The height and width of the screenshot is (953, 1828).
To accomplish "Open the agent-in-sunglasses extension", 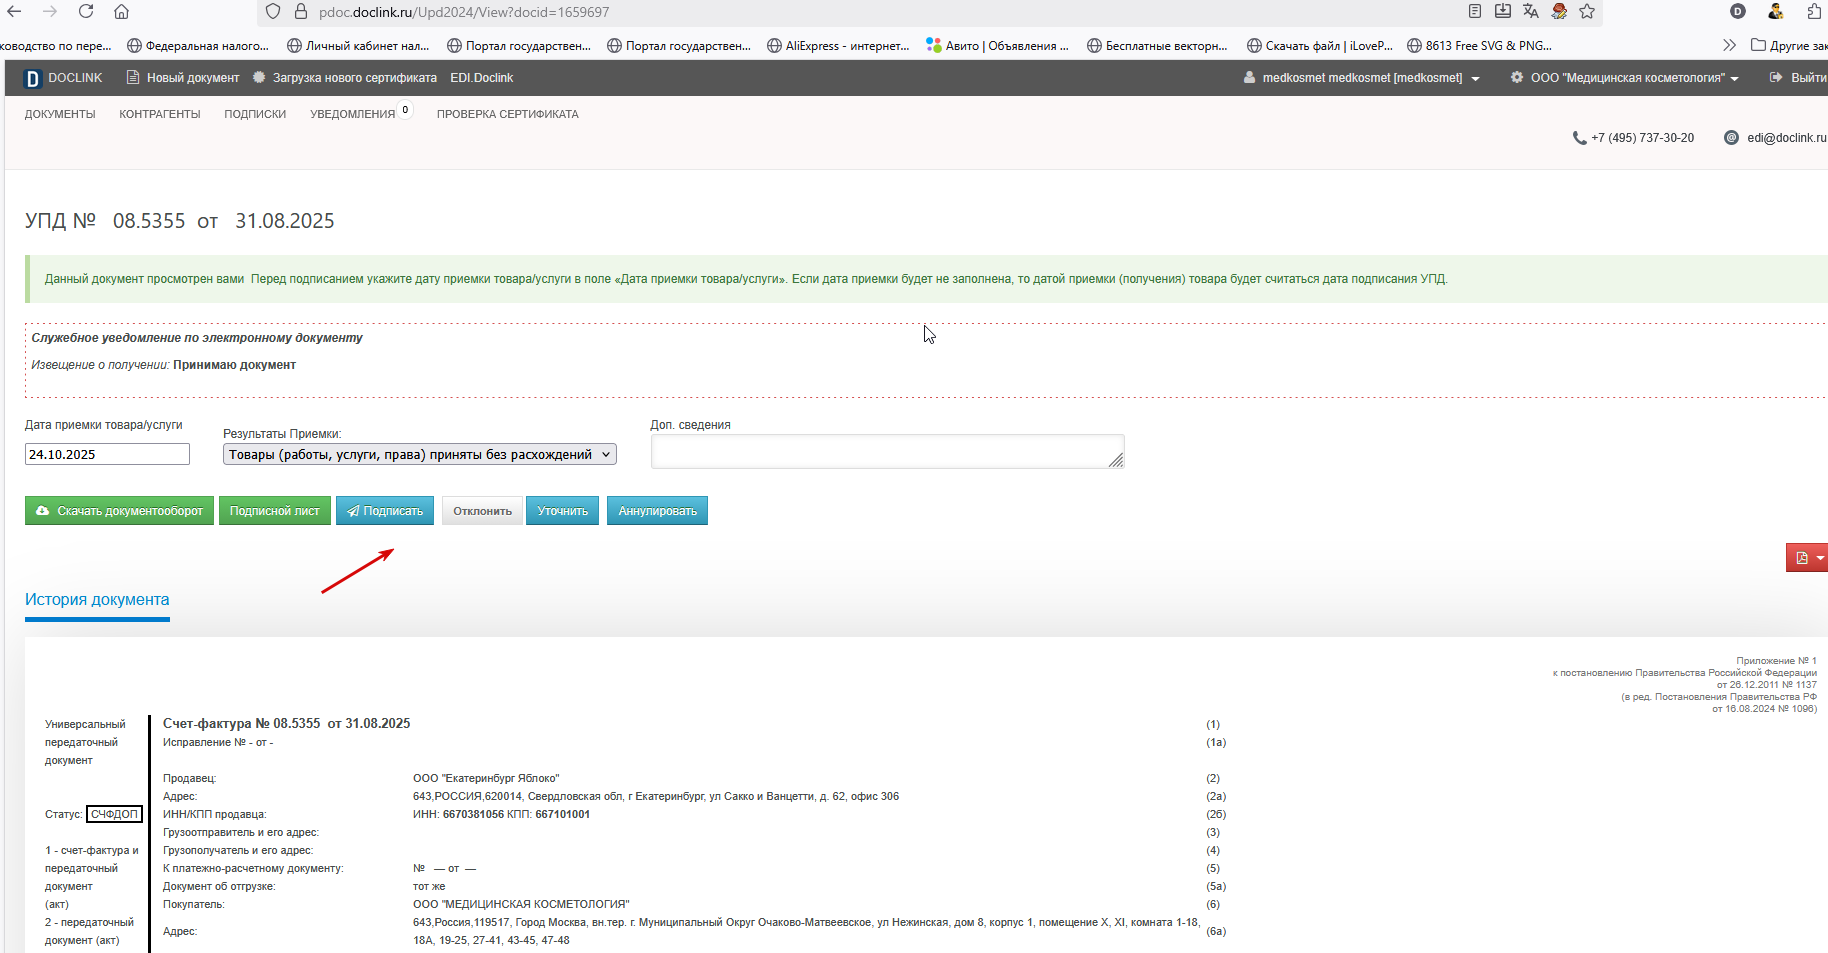I will (x=1776, y=11).
